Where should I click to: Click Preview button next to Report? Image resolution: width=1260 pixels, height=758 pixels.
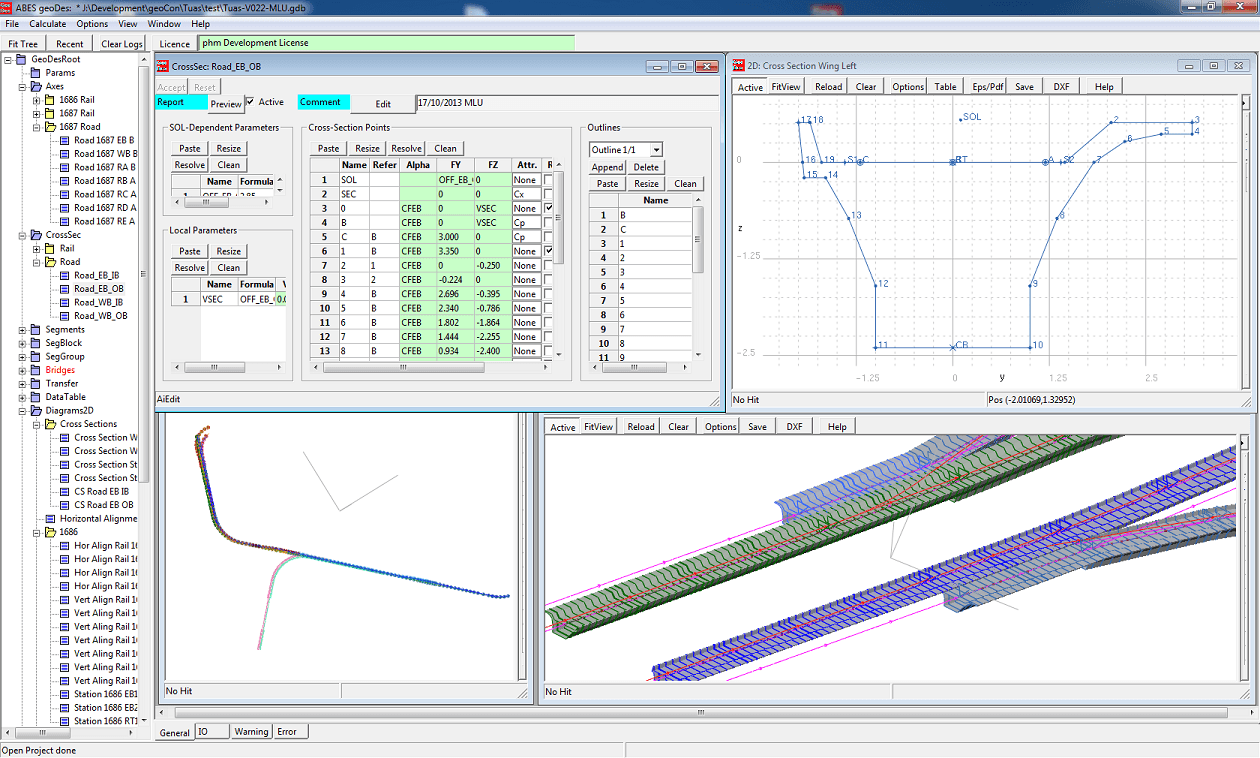[226, 104]
